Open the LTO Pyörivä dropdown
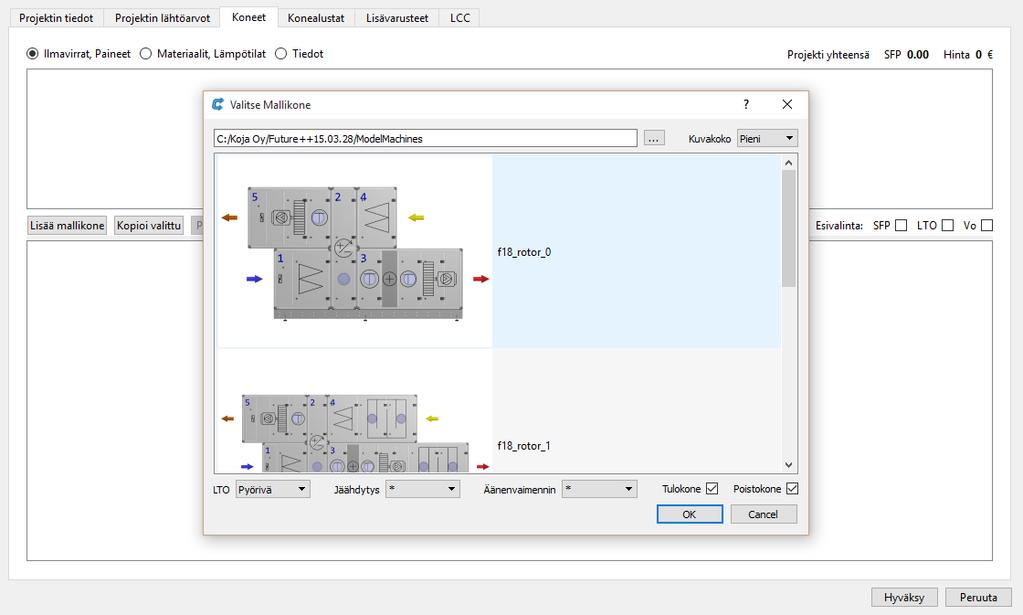This screenshot has height=615, width=1023. tap(272, 489)
